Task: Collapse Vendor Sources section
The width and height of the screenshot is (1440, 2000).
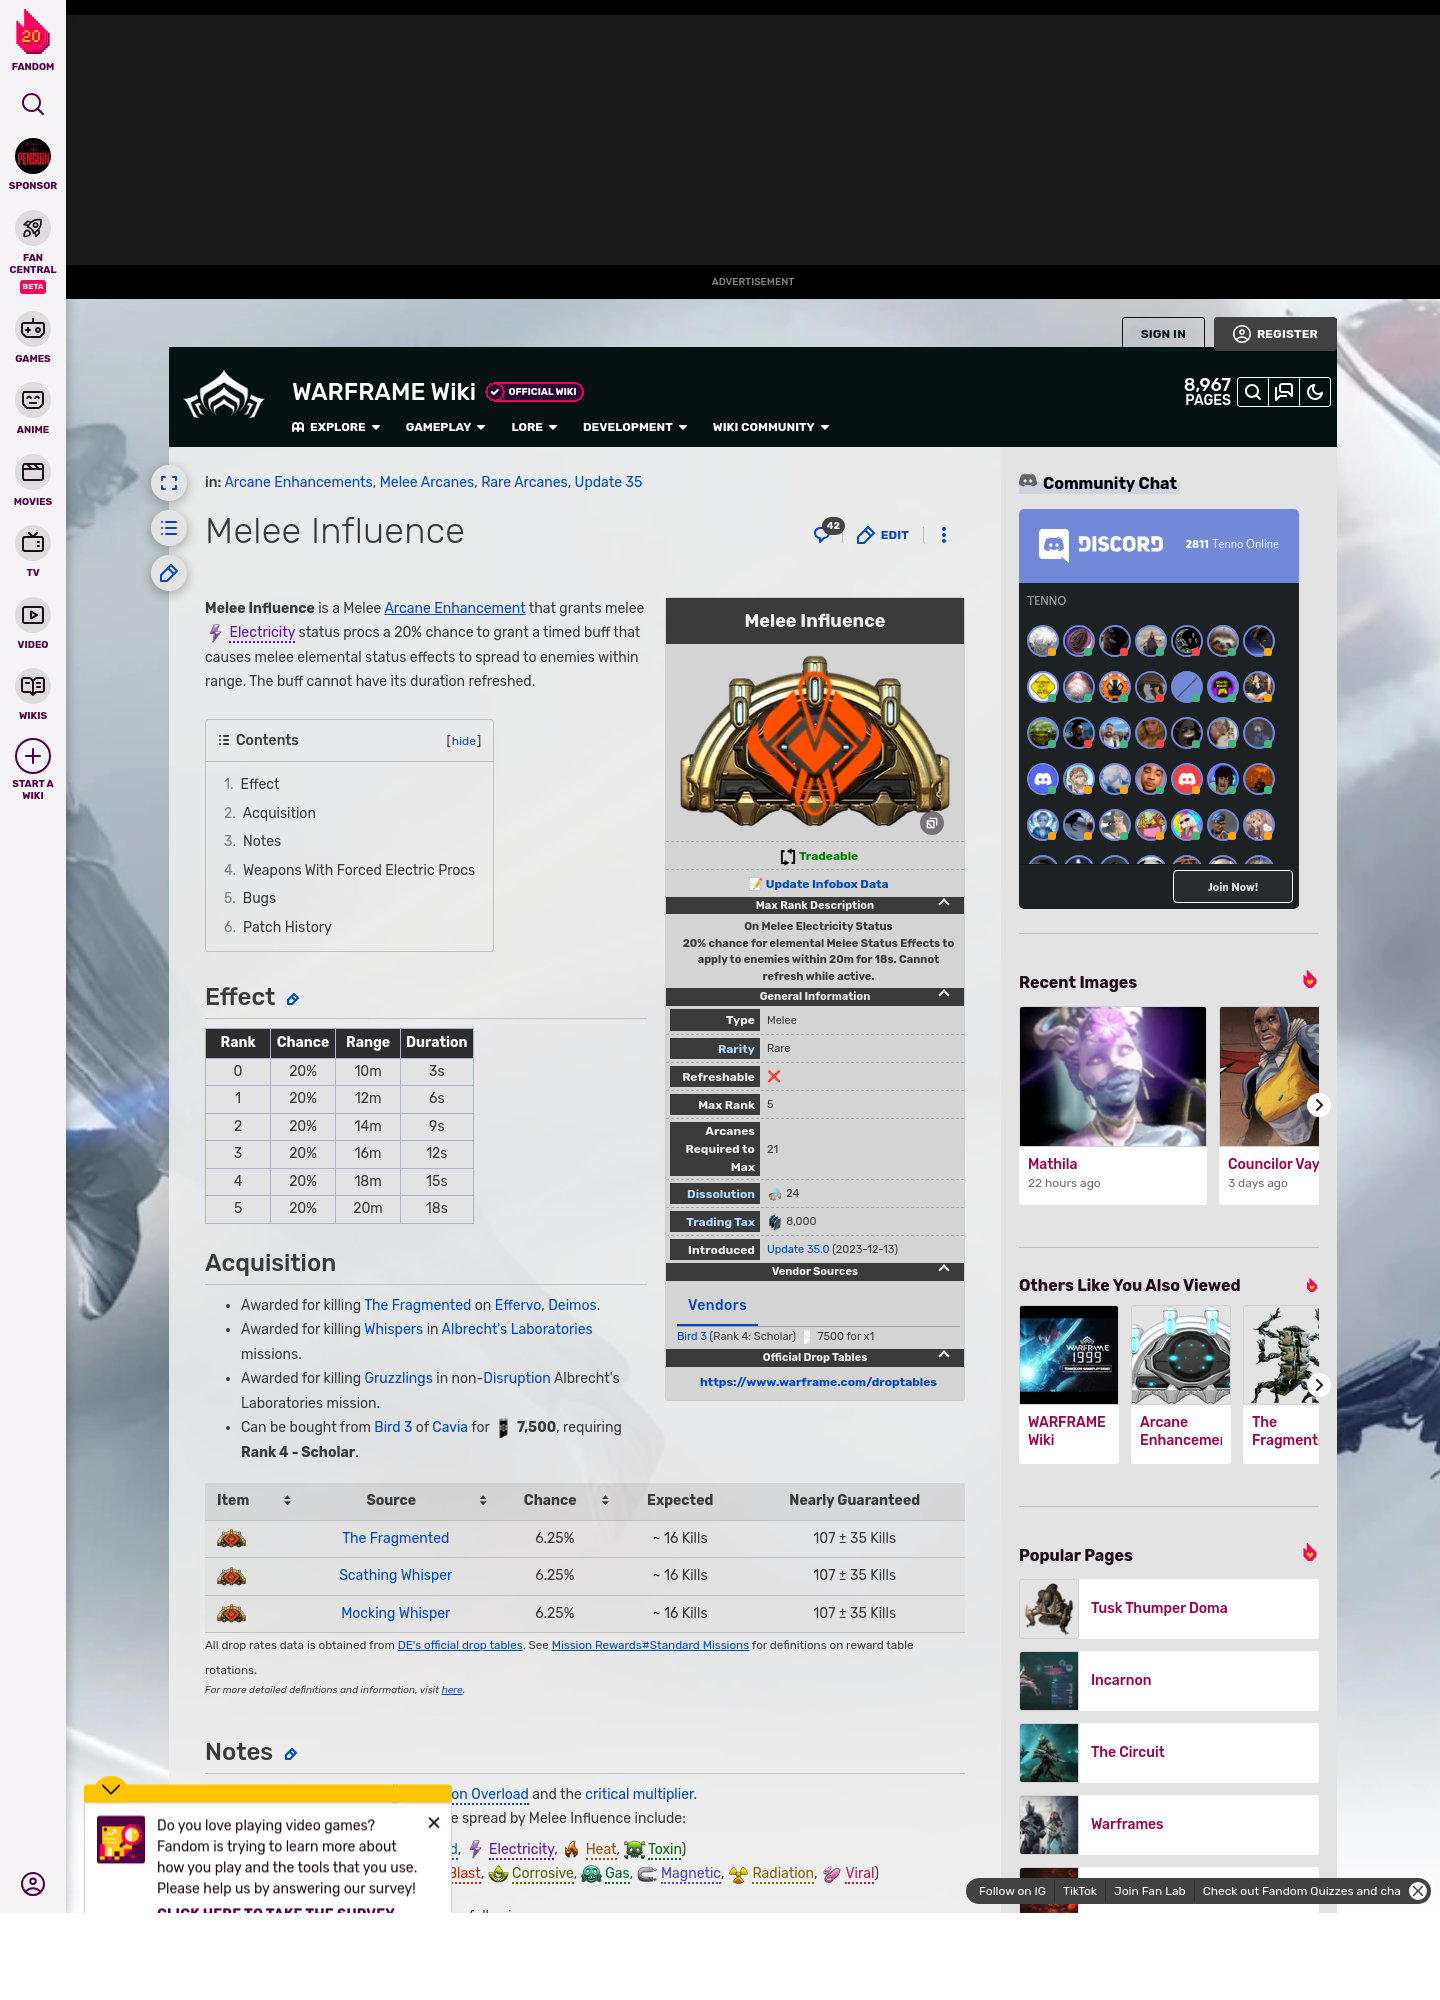Action: coord(944,1269)
